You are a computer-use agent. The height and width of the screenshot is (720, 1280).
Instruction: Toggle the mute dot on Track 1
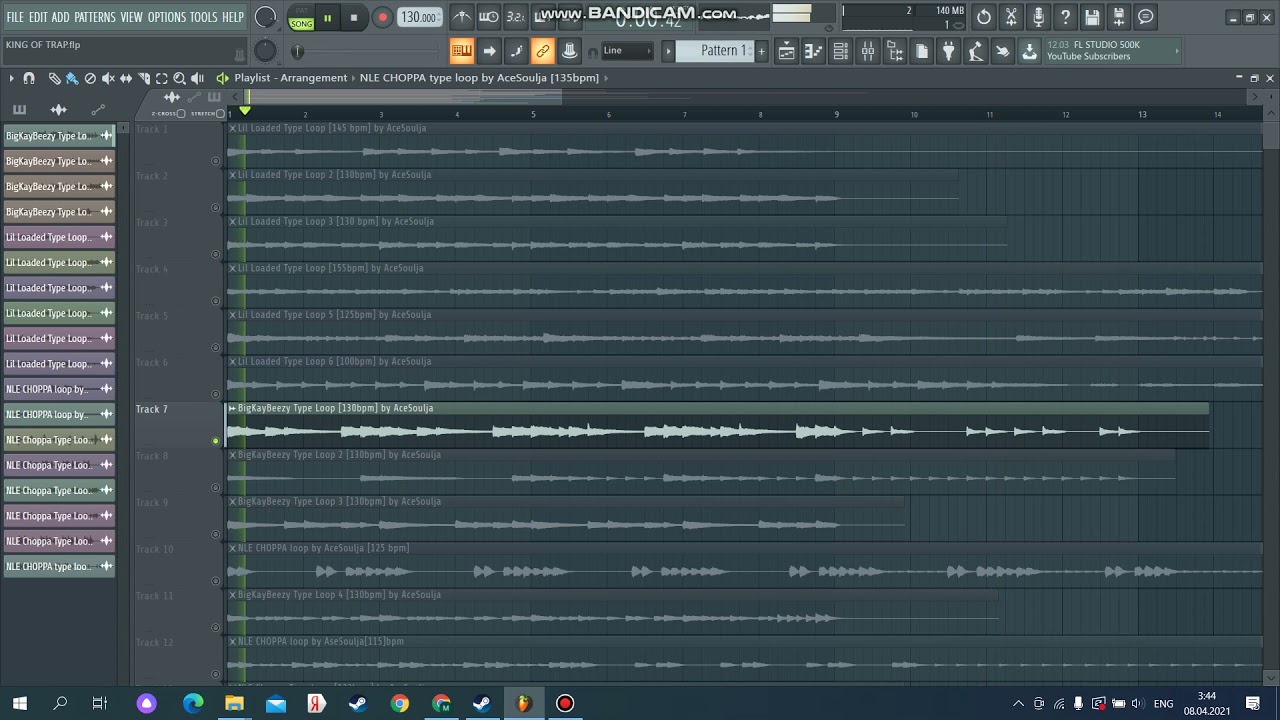click(x=215, y=161)
